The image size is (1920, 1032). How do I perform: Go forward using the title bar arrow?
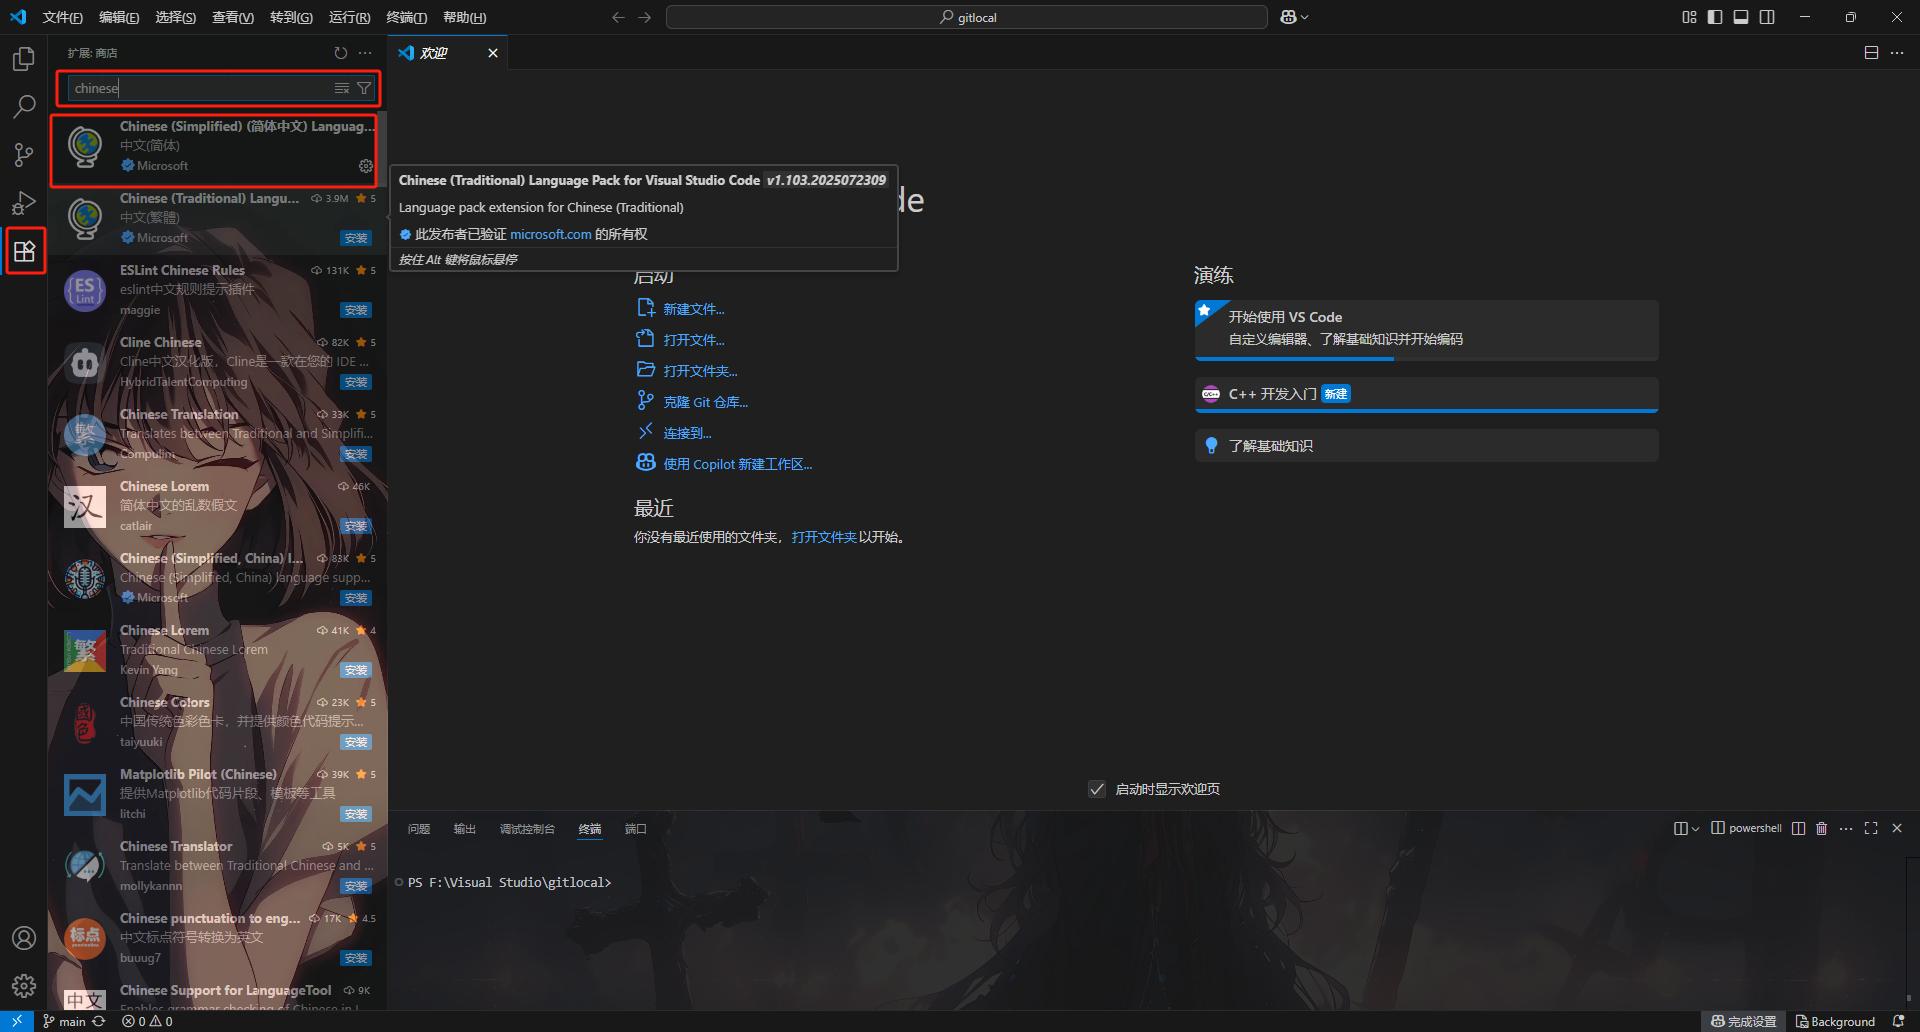[645, 17]
